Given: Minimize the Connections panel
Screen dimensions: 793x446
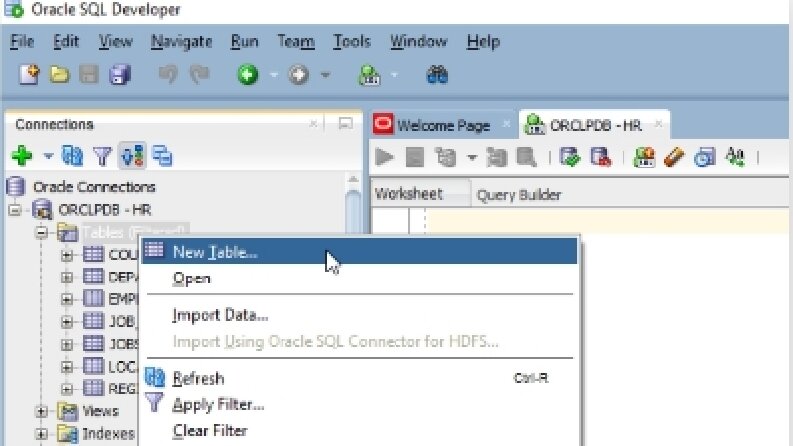Looking at the screenshot, I should [345, 123].
